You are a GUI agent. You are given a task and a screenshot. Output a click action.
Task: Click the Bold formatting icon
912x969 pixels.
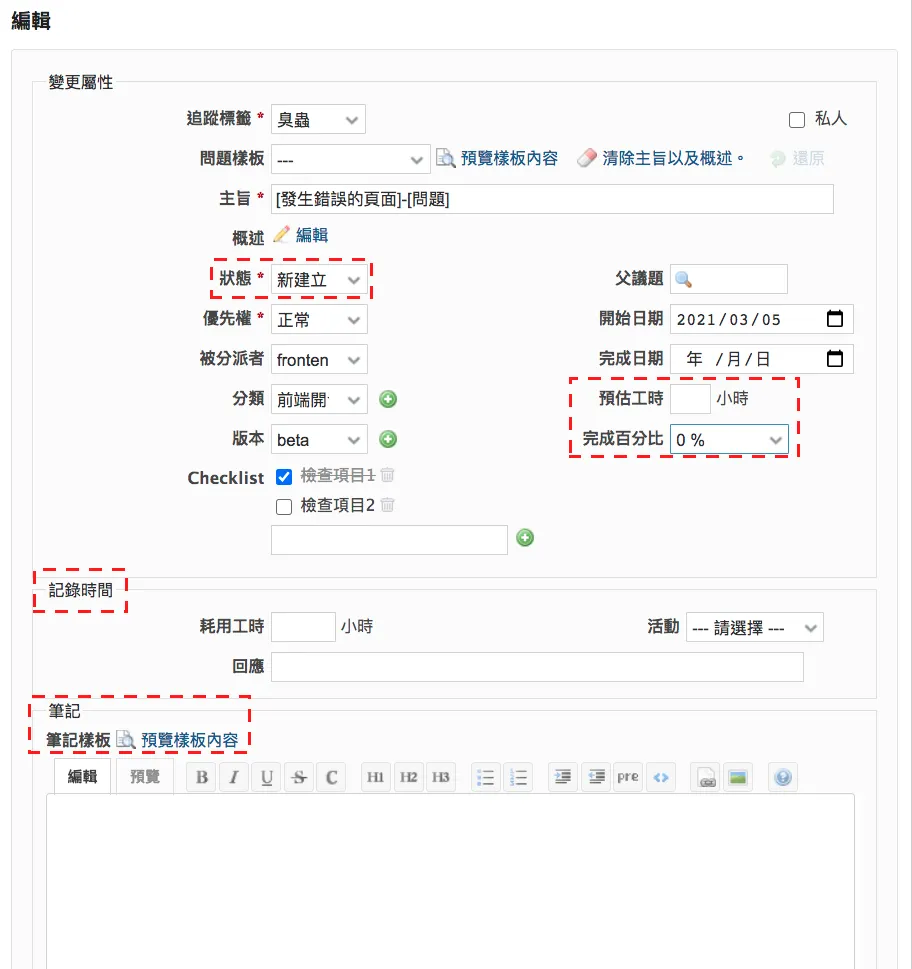[201, 777]
